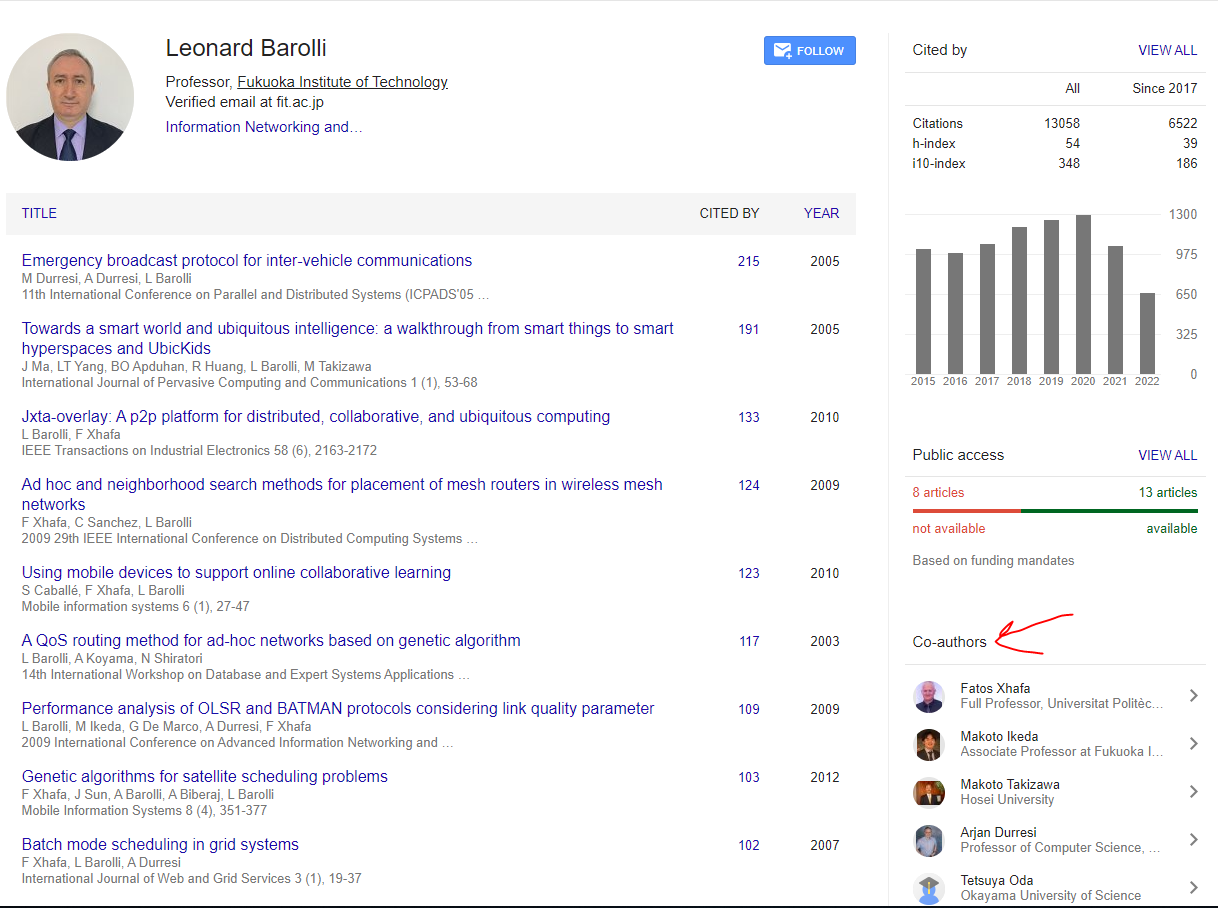Screen dimensions: 1218x908
Task: Open the Fukuoka Institute of Technology link
Action: point(342,81)
